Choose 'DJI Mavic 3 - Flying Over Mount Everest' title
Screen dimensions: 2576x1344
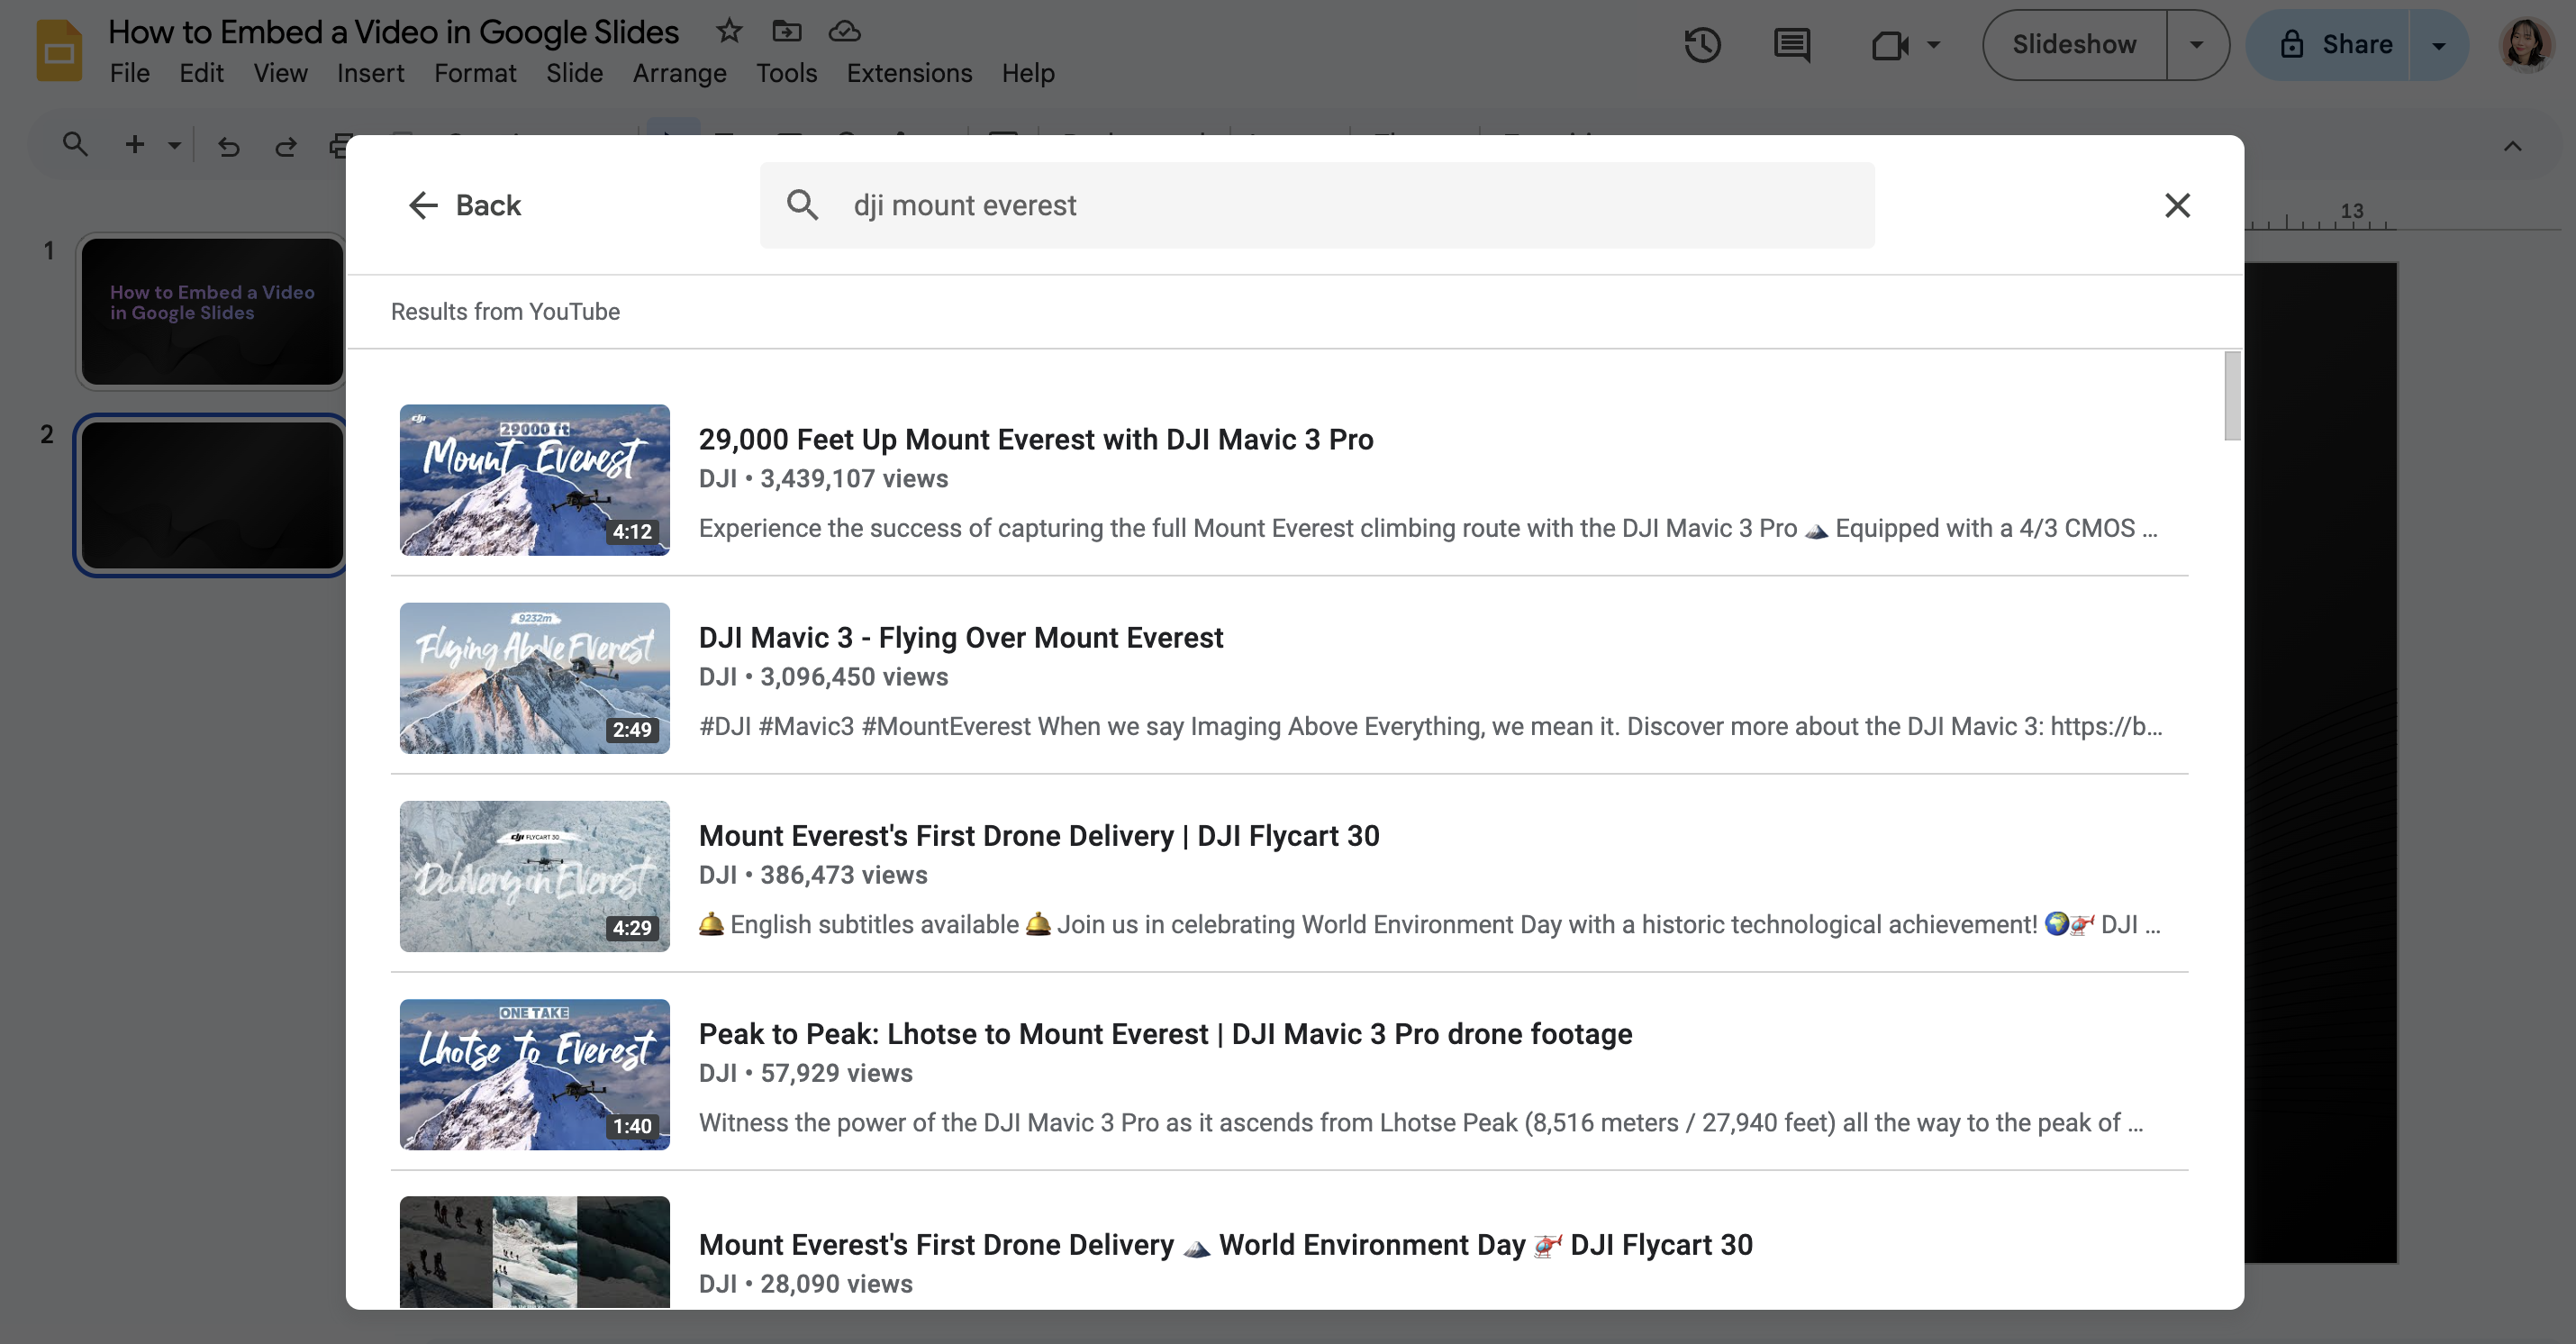pyautogui.click(x=960, y=637)
